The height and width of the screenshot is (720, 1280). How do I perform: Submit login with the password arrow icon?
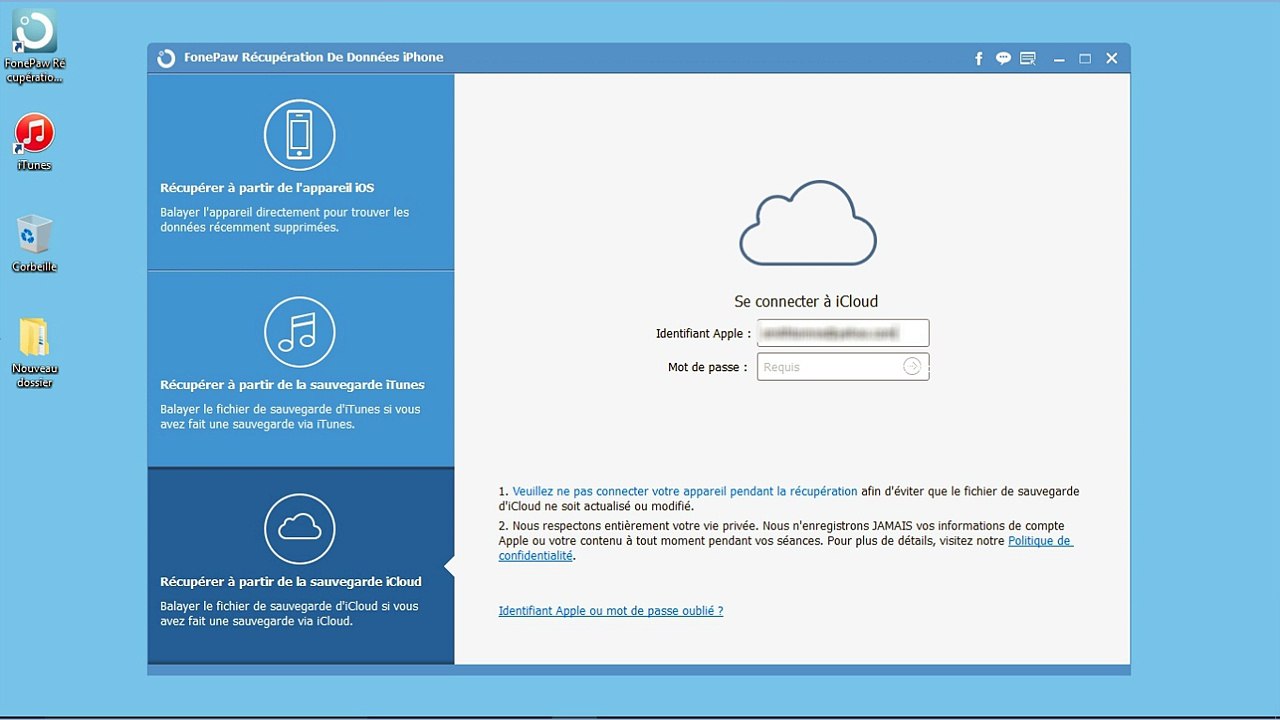coord(912,367)
